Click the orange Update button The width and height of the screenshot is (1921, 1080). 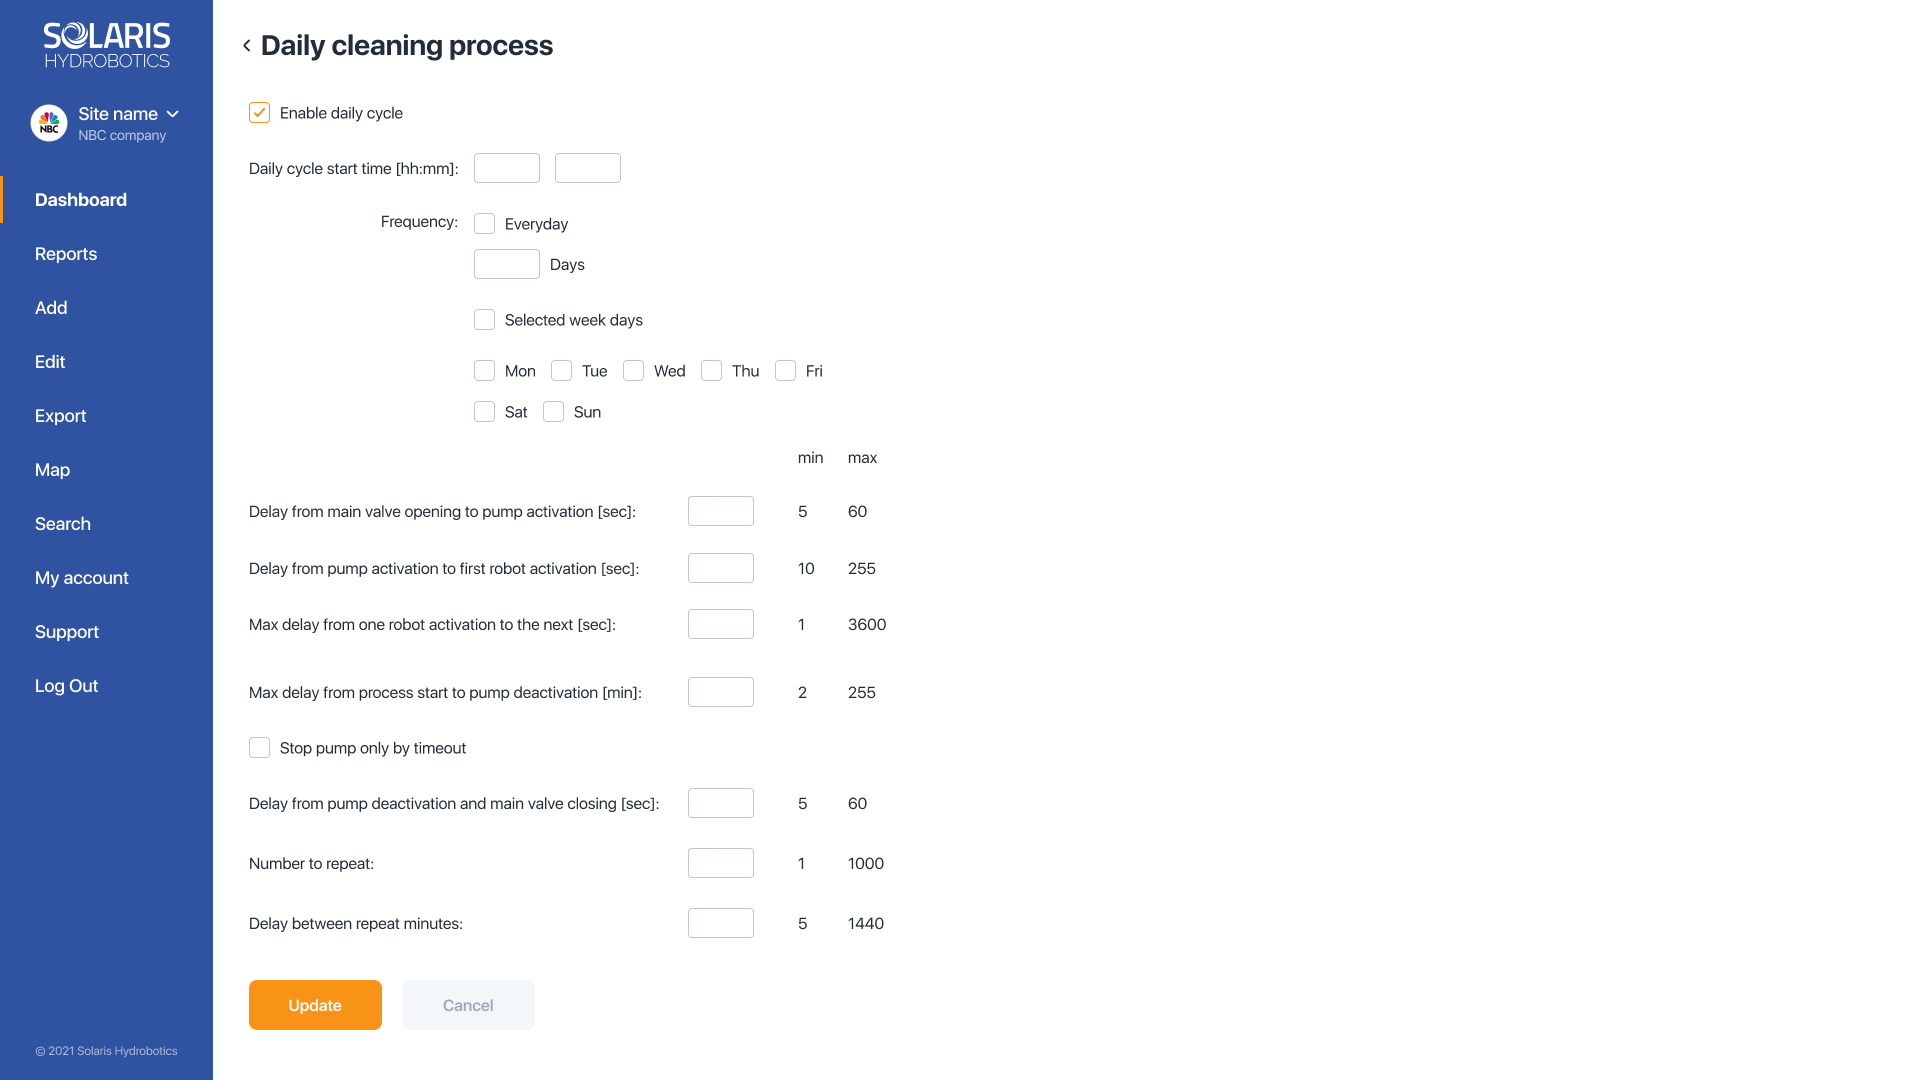point(315,1005)
